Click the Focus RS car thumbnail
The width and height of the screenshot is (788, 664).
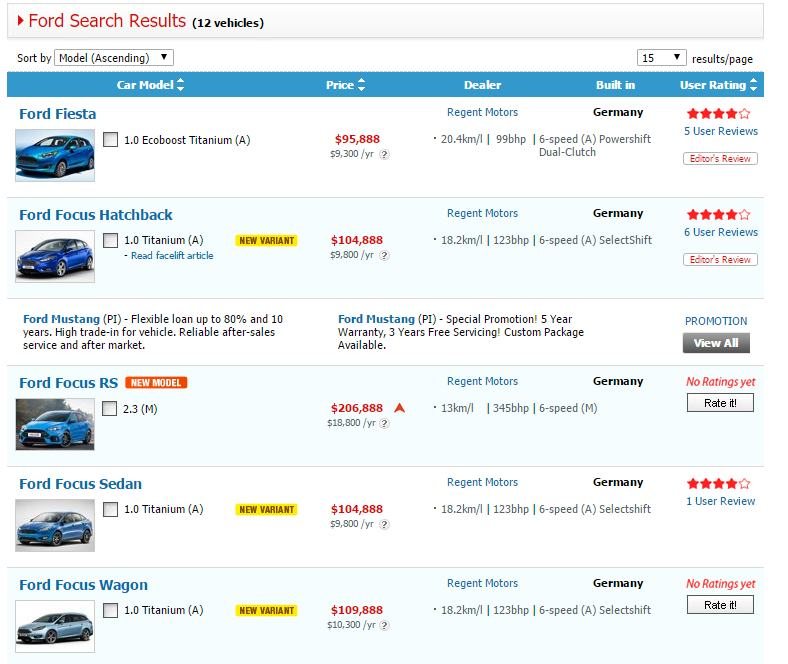click(x=55, y=424)
